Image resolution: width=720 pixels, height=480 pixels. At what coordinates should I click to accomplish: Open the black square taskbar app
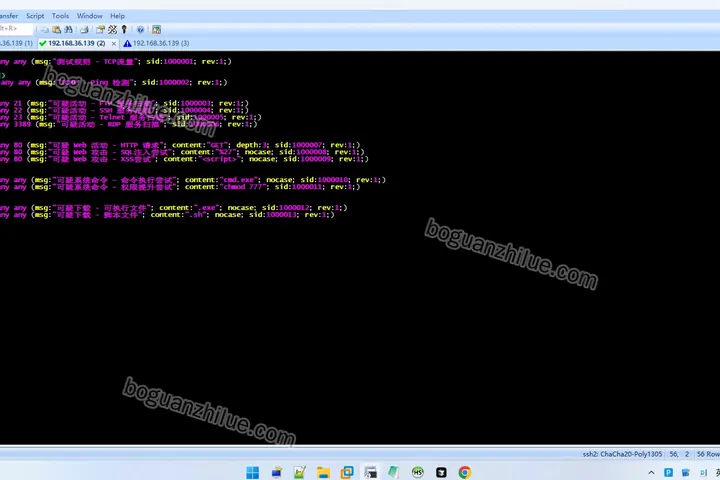(x=441, y=472)
